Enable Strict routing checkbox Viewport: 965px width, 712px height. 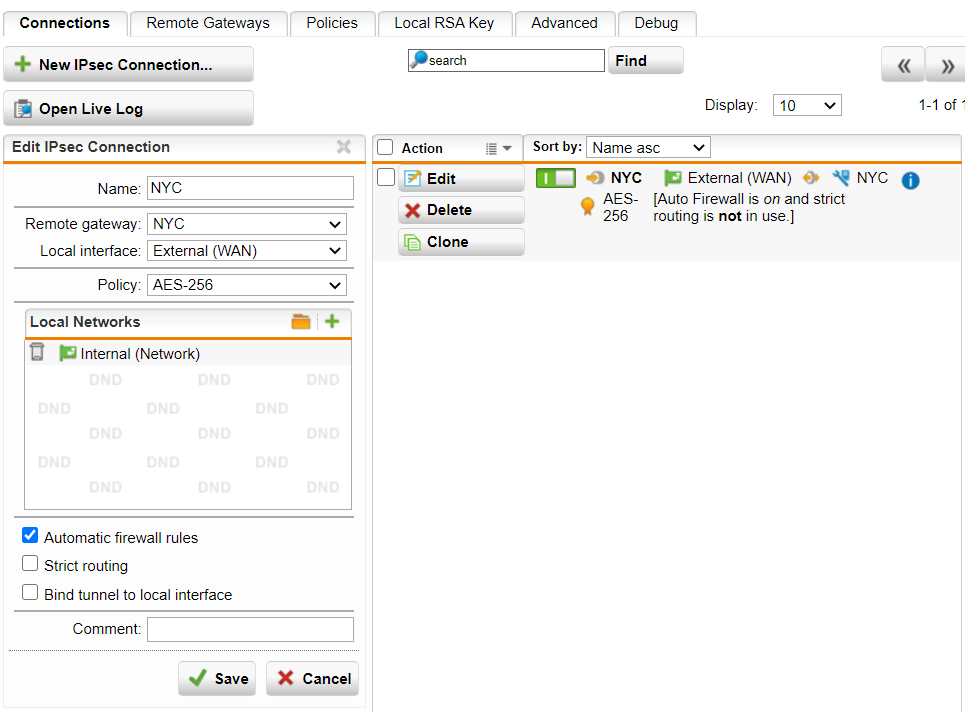pos(30,564)
